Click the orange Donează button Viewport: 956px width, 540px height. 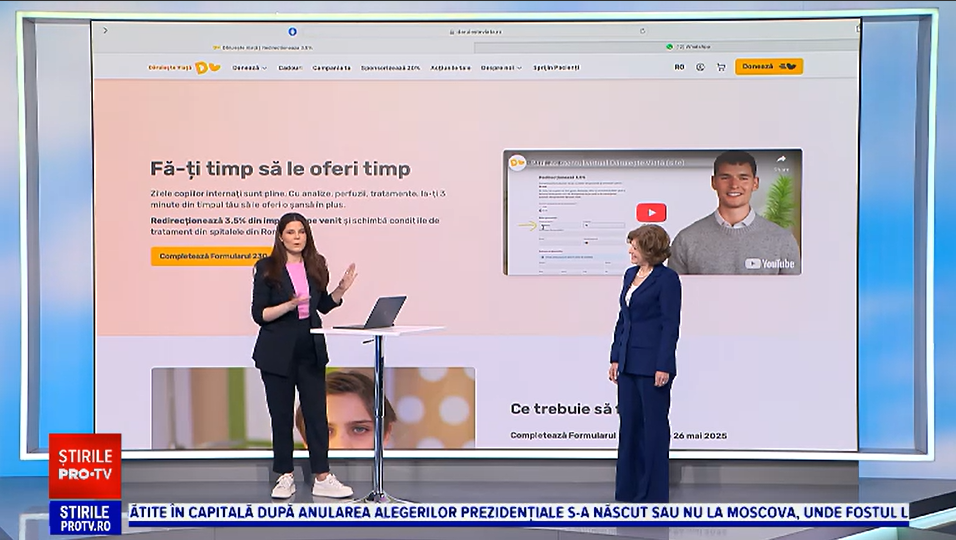[x=769, y=66]
